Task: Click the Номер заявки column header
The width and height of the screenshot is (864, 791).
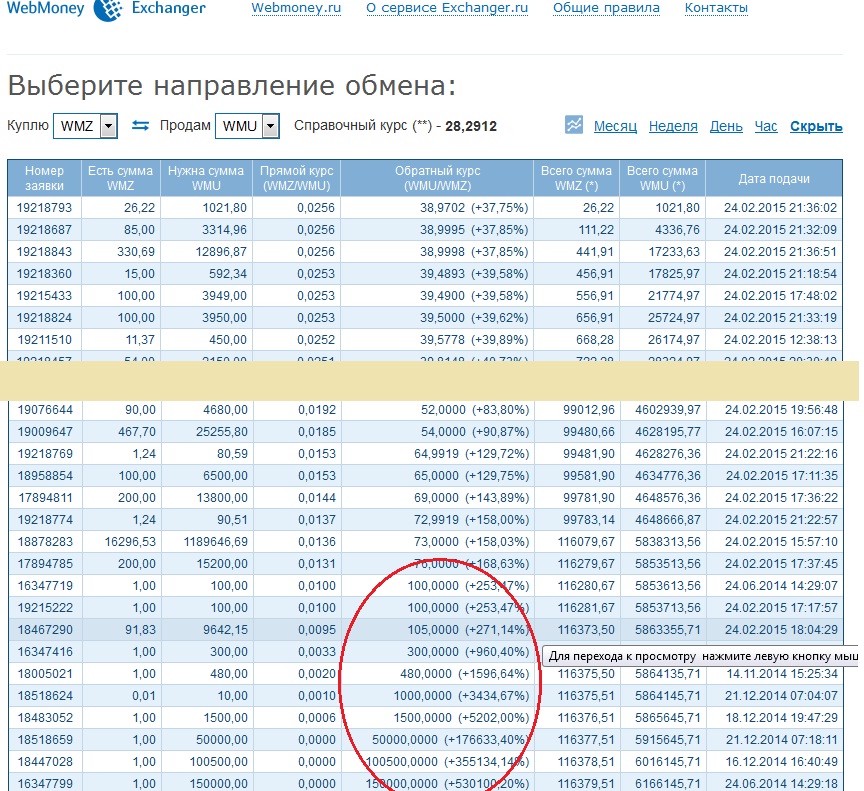Action: 44,178
